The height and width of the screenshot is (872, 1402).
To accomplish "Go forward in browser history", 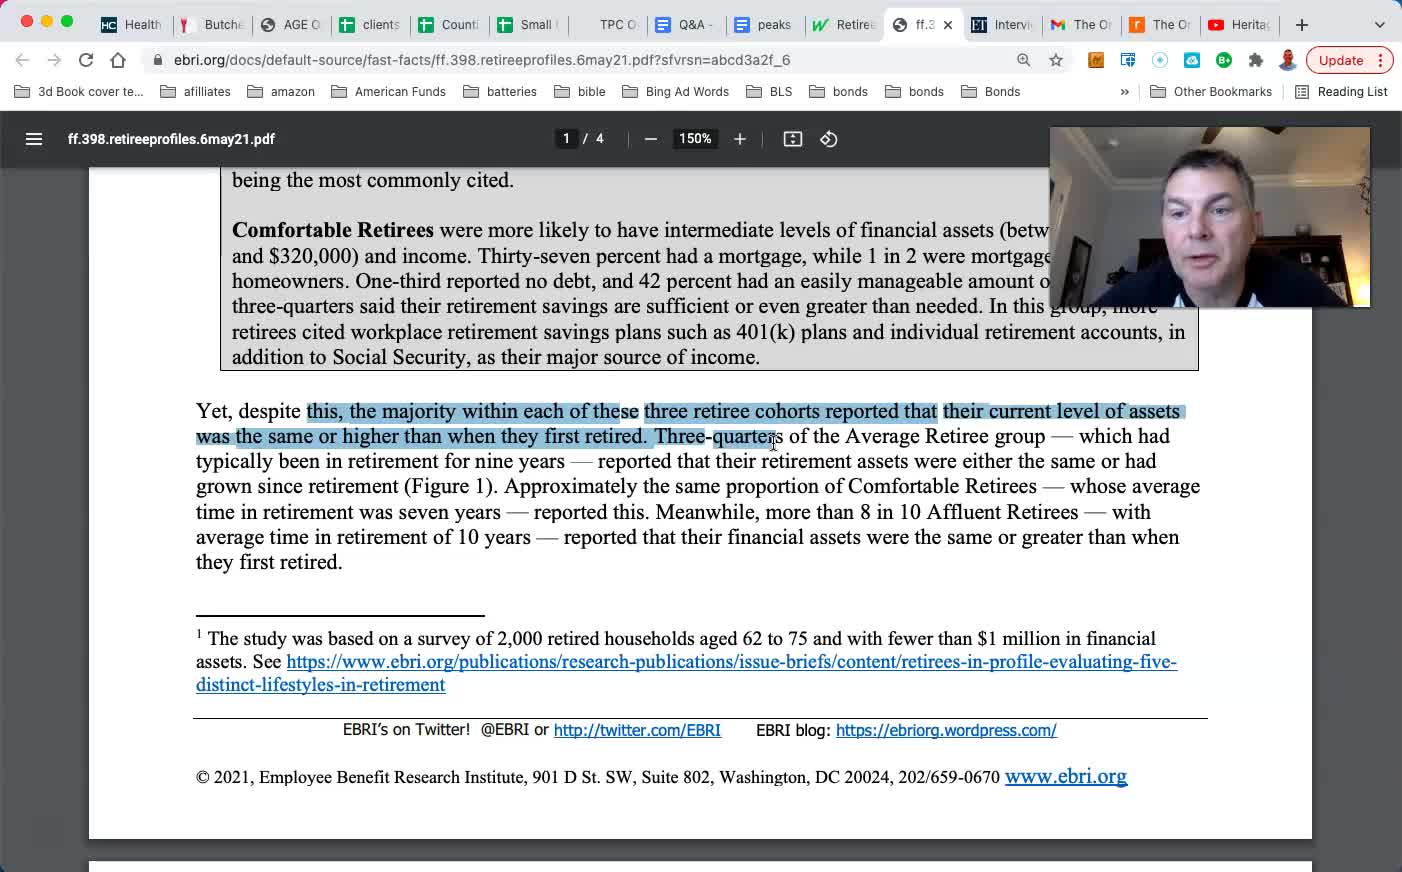I will coord(54,60).
